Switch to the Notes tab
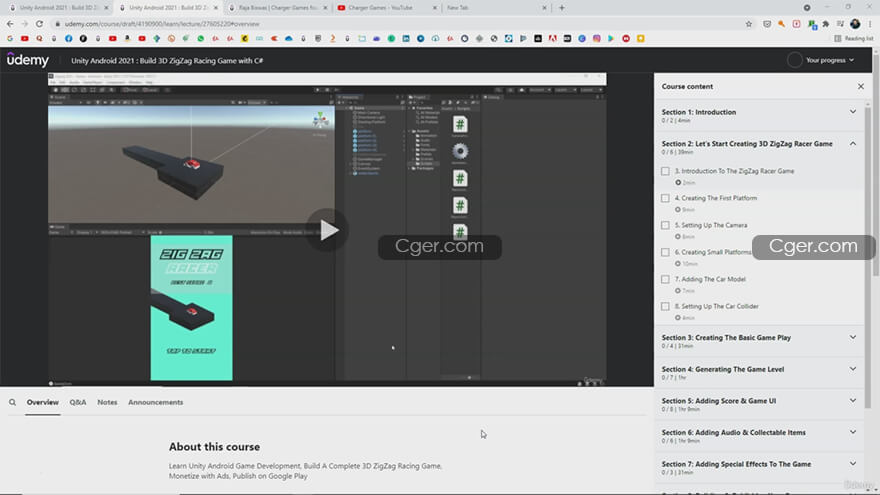 107,402
